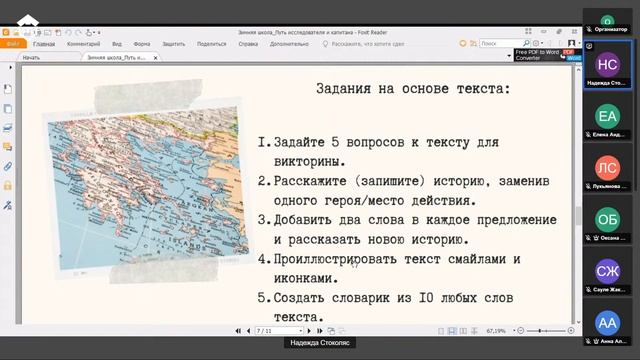Image resolution: width=640 pixels, height=360 pixels.
Task: Select the СЖ Сауле participant tile
Action: 607,271
